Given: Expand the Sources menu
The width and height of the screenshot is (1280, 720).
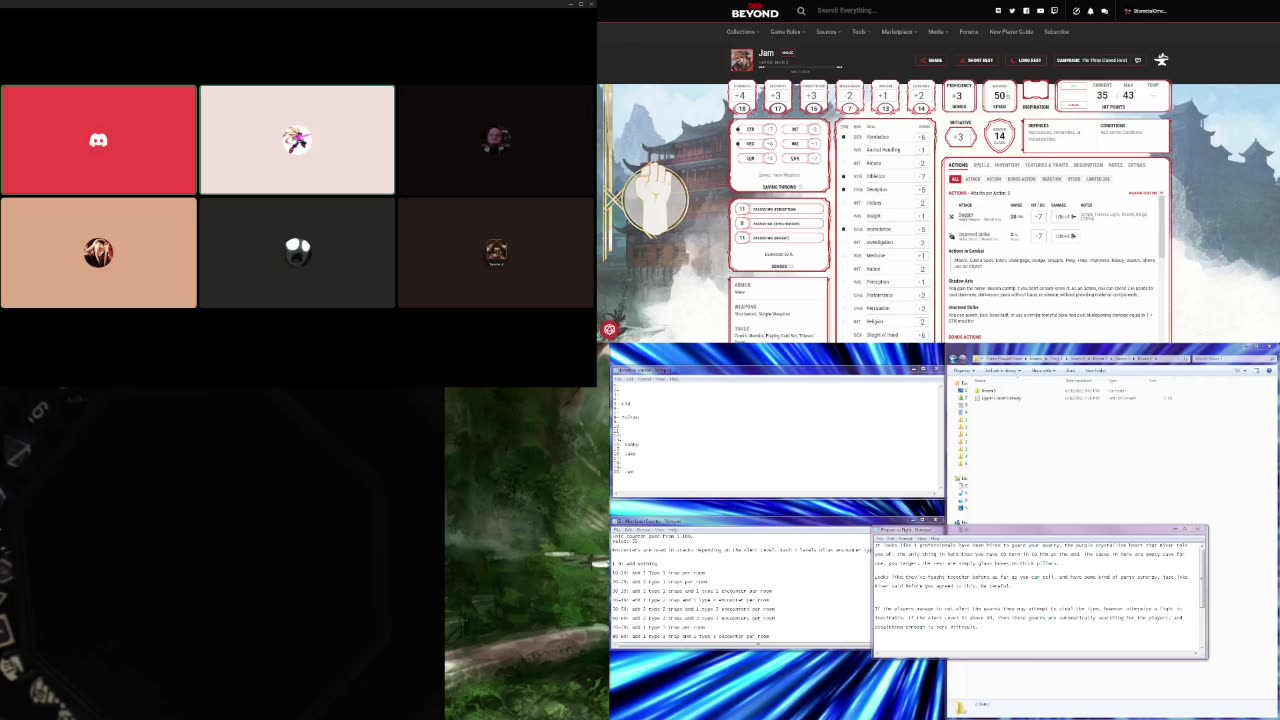Looking at the screenshot, I should [x=827, y=32].
